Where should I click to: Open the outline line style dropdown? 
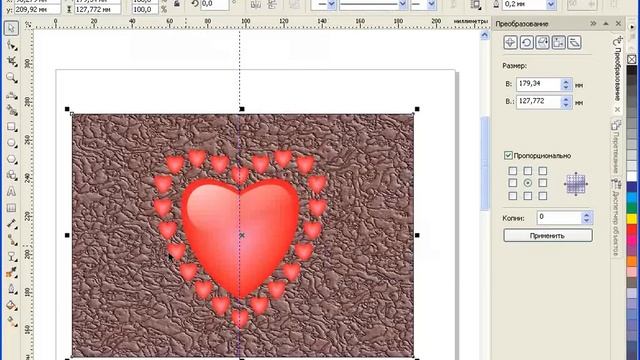click(x=402, y=4)
